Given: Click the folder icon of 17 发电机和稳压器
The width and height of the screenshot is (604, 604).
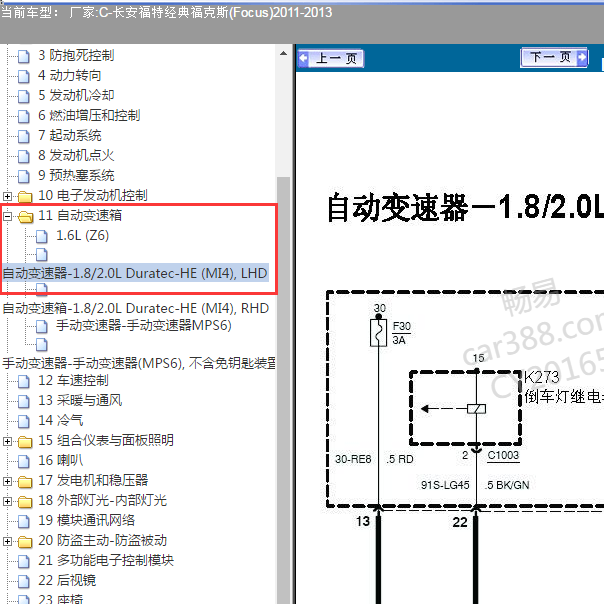Looking at the screenshot, I should (x=25, y=482).
